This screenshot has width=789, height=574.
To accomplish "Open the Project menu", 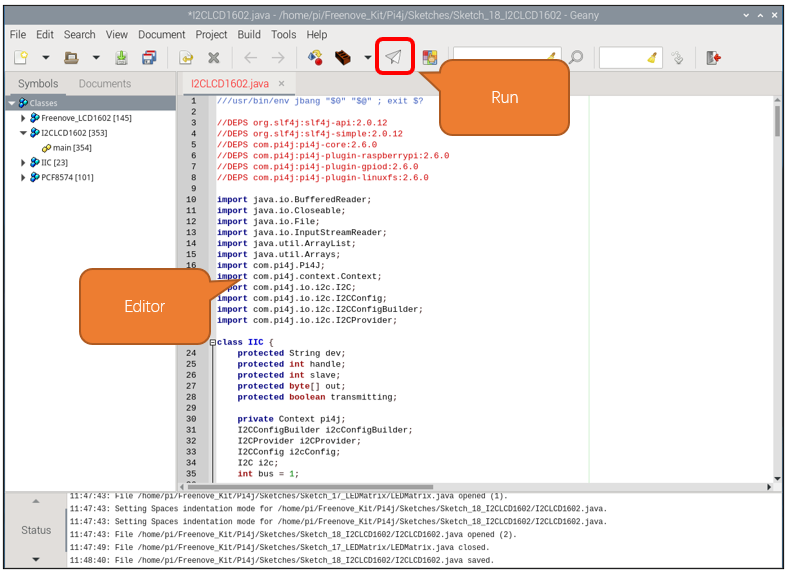I will (211, 35).
